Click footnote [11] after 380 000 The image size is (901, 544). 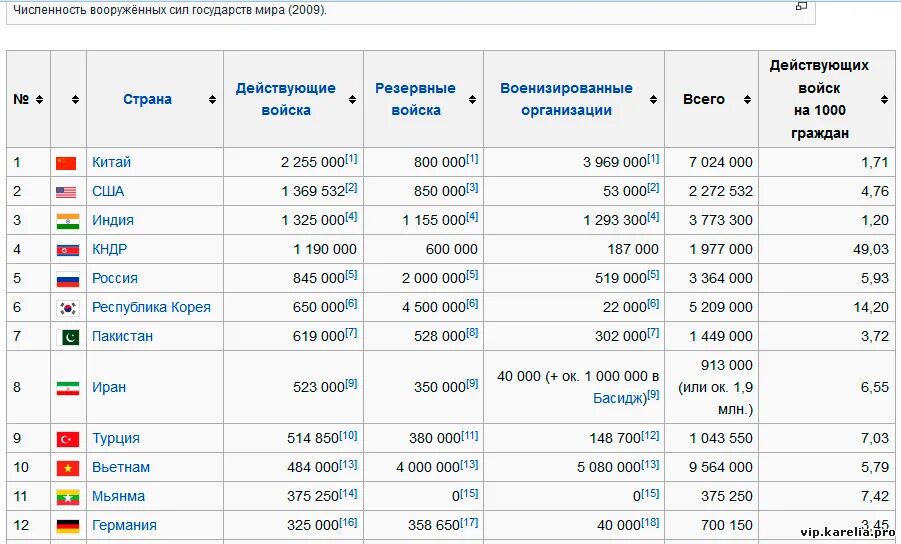click(469, 435)
